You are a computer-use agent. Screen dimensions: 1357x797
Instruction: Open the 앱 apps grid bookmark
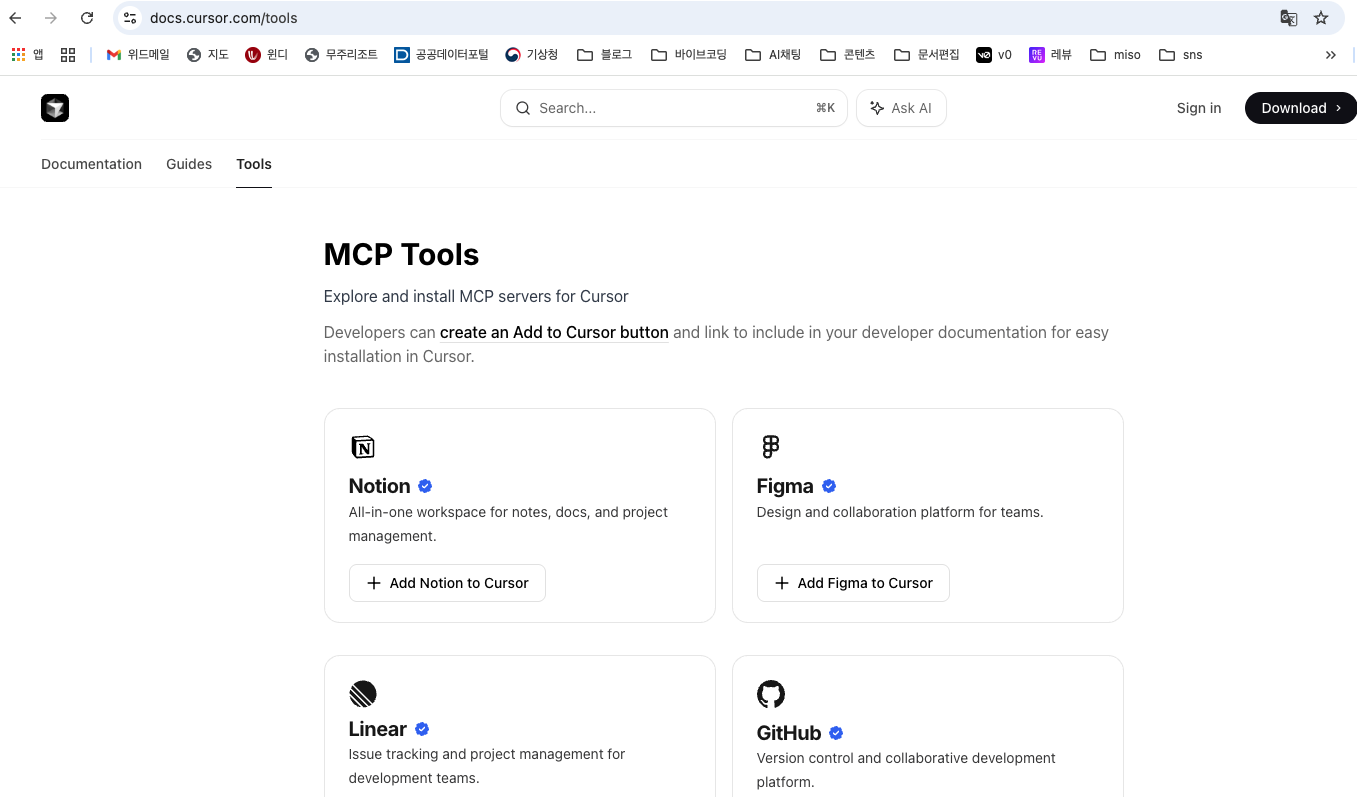tap(27, 55)
